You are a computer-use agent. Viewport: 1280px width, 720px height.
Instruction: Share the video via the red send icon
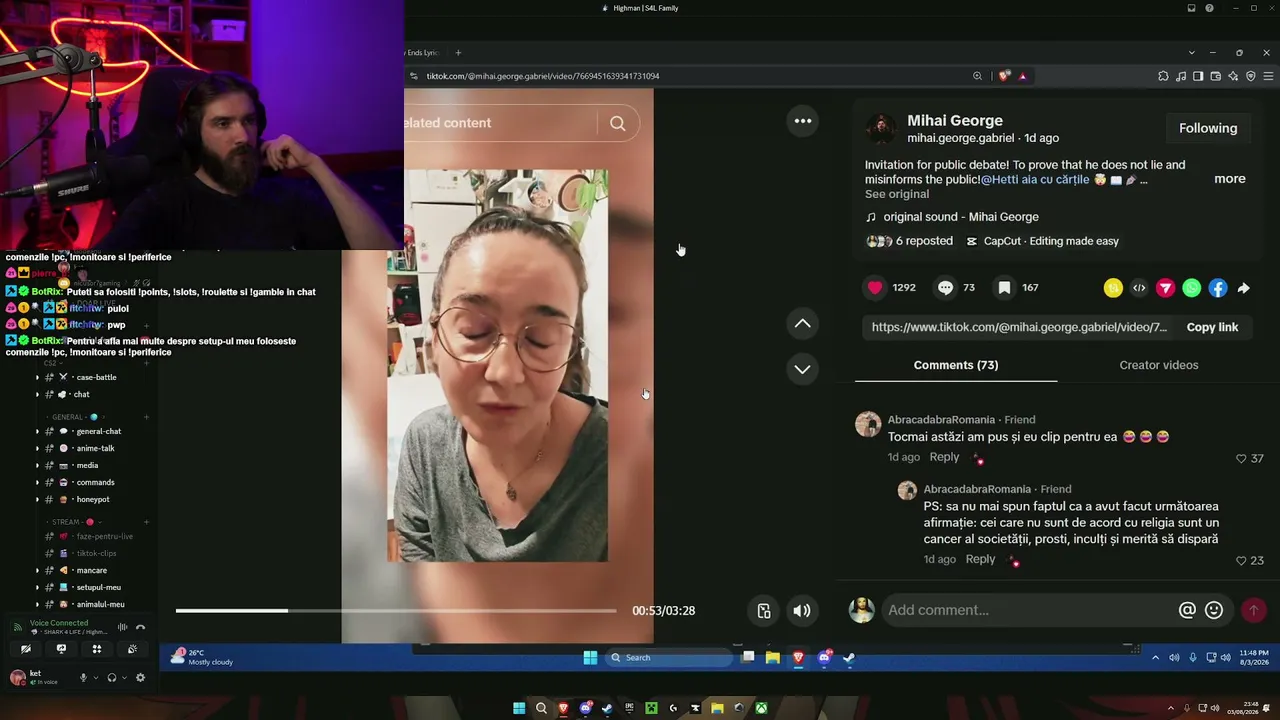click(1165, 288)
